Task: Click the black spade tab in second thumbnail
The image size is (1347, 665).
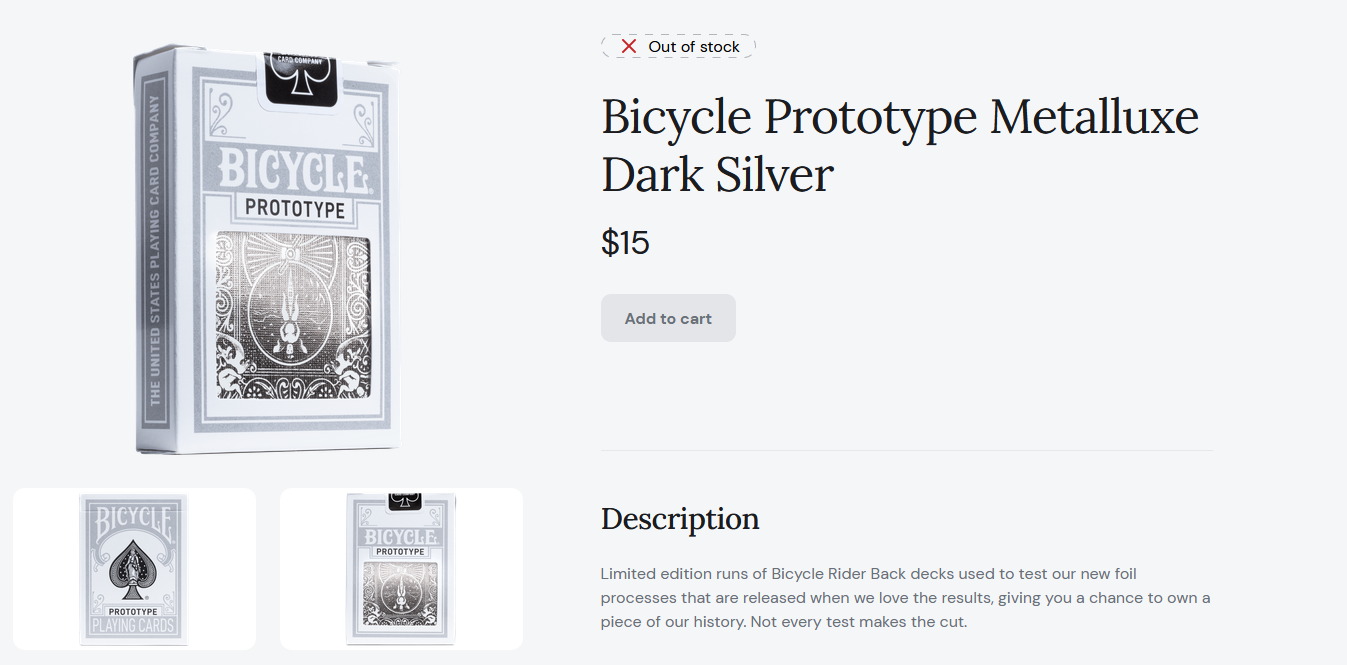Action: pyautogui.click(x=403, y=501)
